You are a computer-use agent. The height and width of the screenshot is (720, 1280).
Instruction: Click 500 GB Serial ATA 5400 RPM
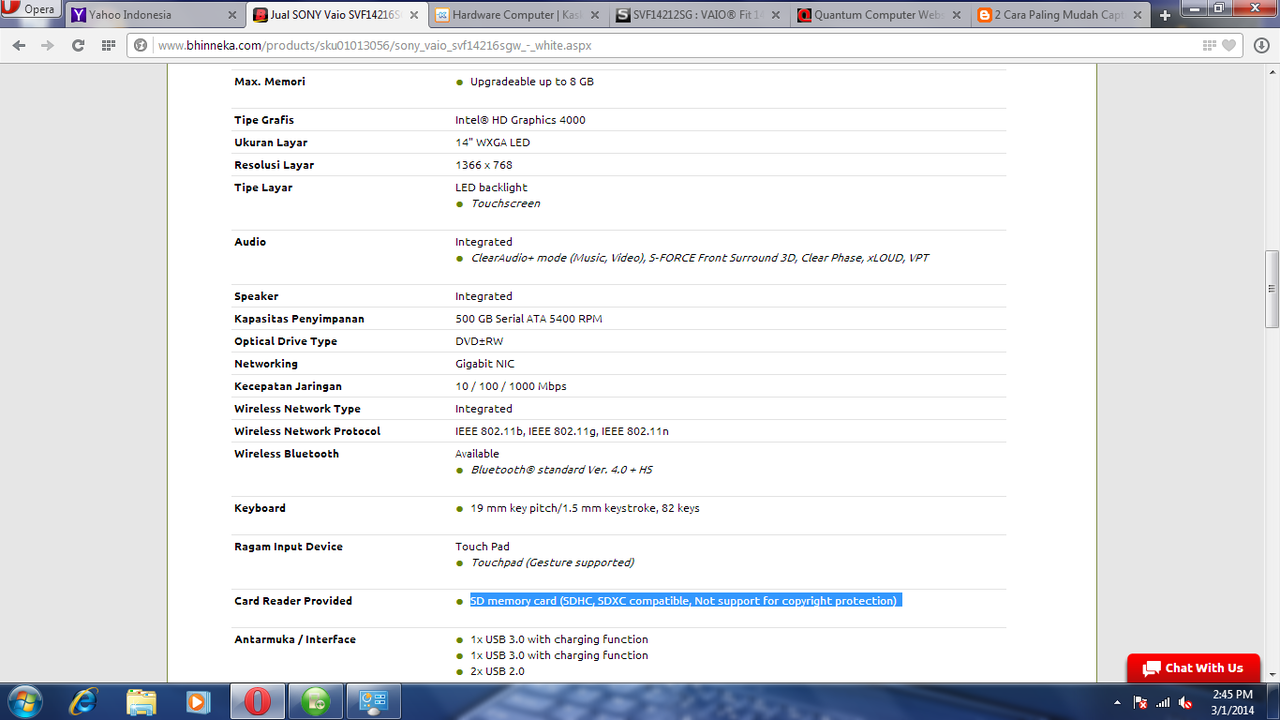click(529, 319)
